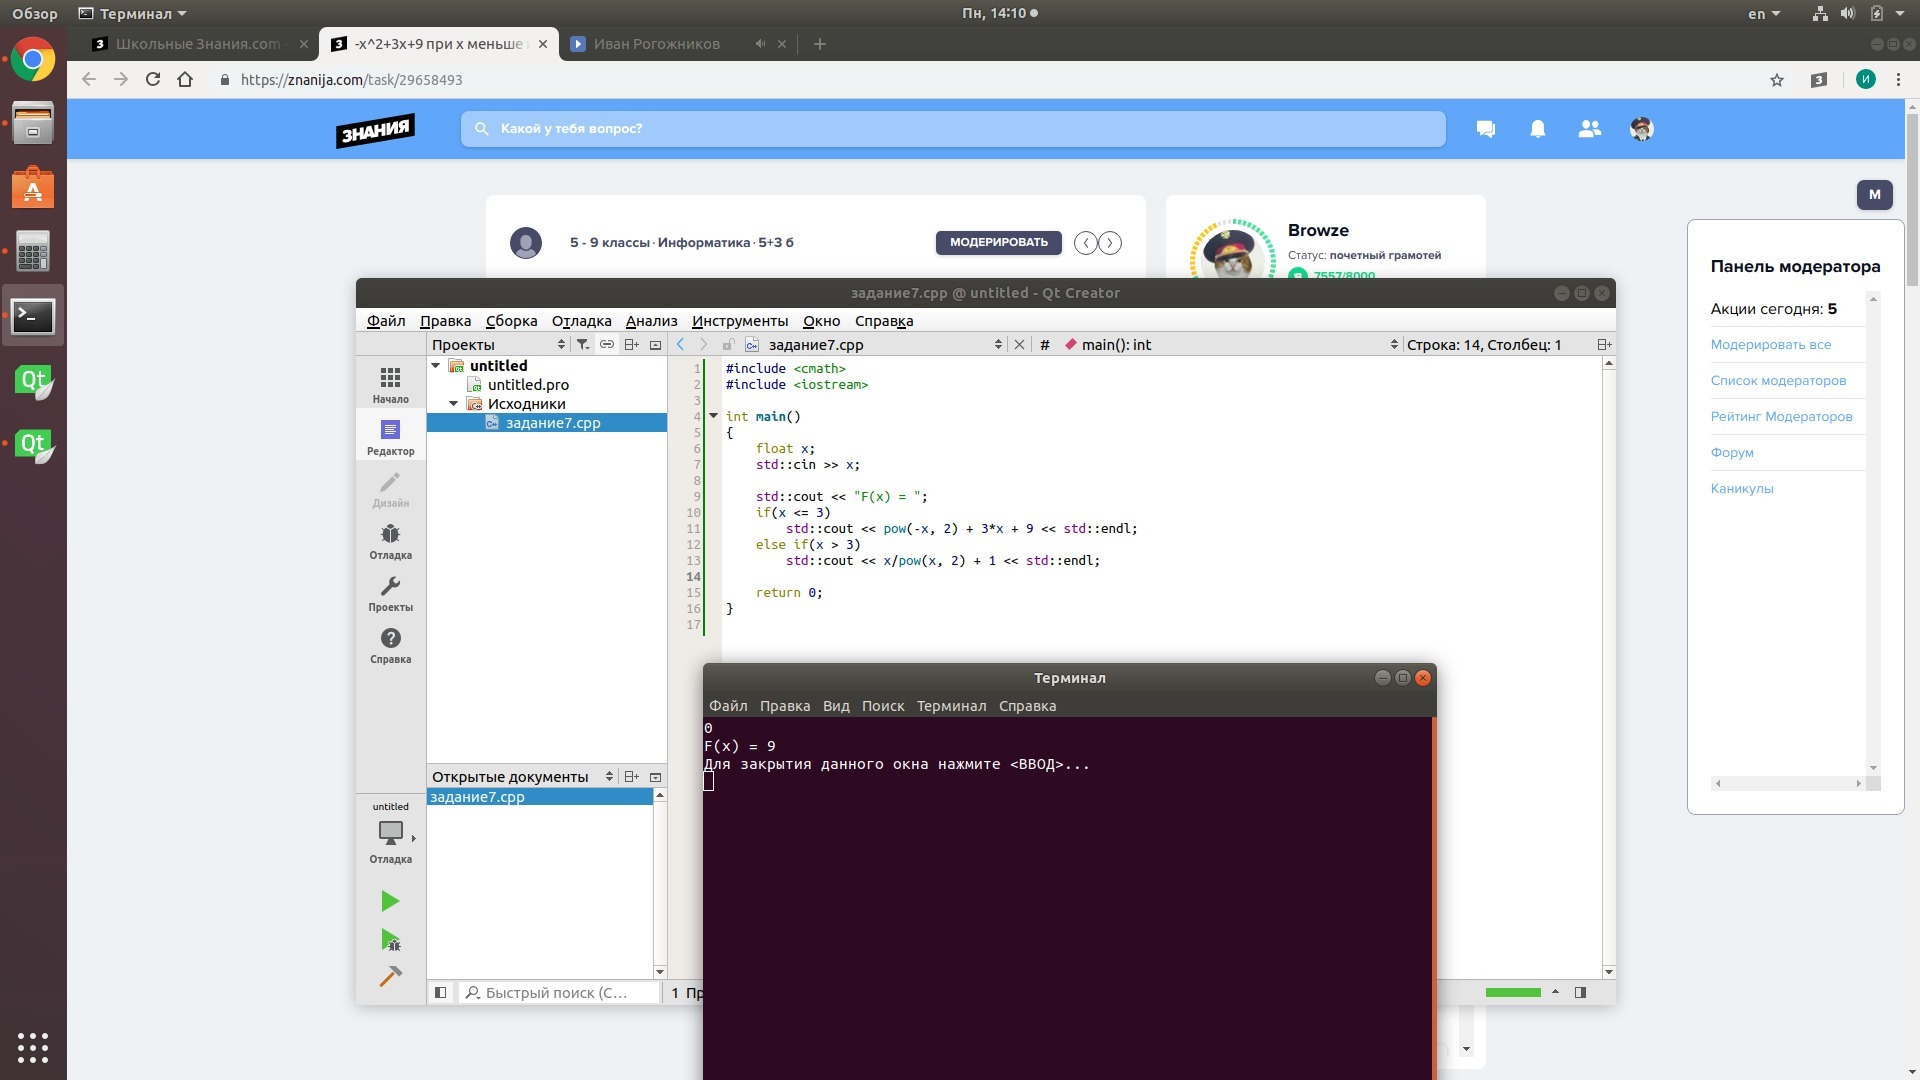Click the green Run button in Qt Creator
Viewport: 1920px width, 1080px height.
click(390, 901)
